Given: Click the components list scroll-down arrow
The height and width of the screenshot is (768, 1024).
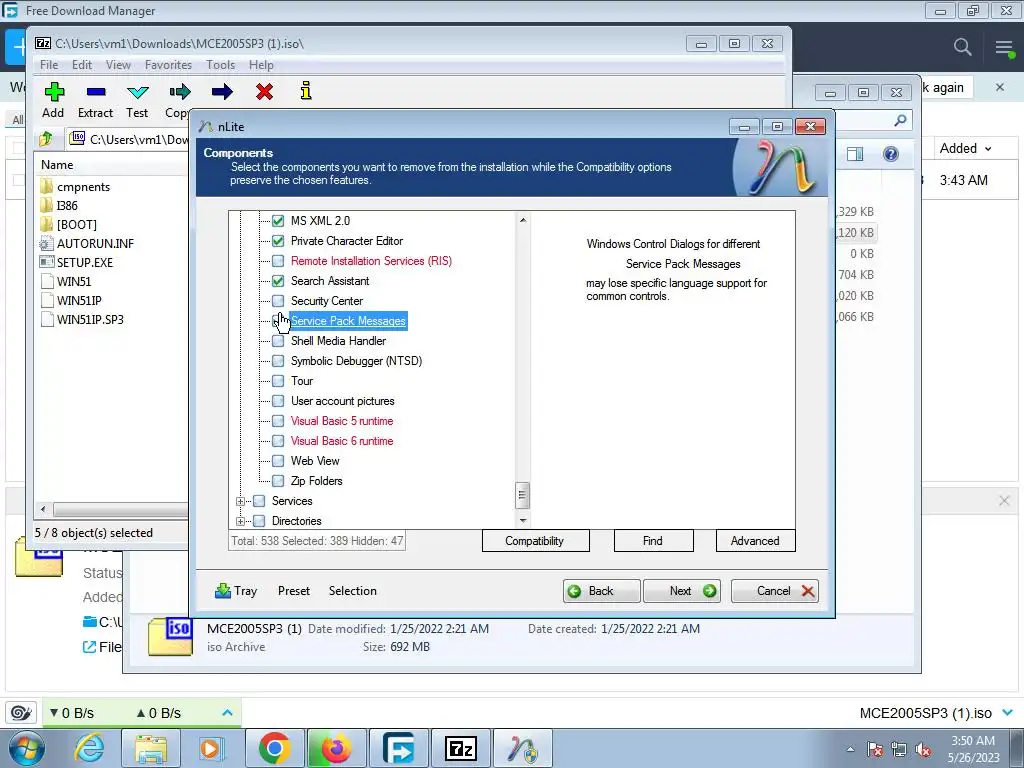Looking at the screenshot, I should (522, 520).
